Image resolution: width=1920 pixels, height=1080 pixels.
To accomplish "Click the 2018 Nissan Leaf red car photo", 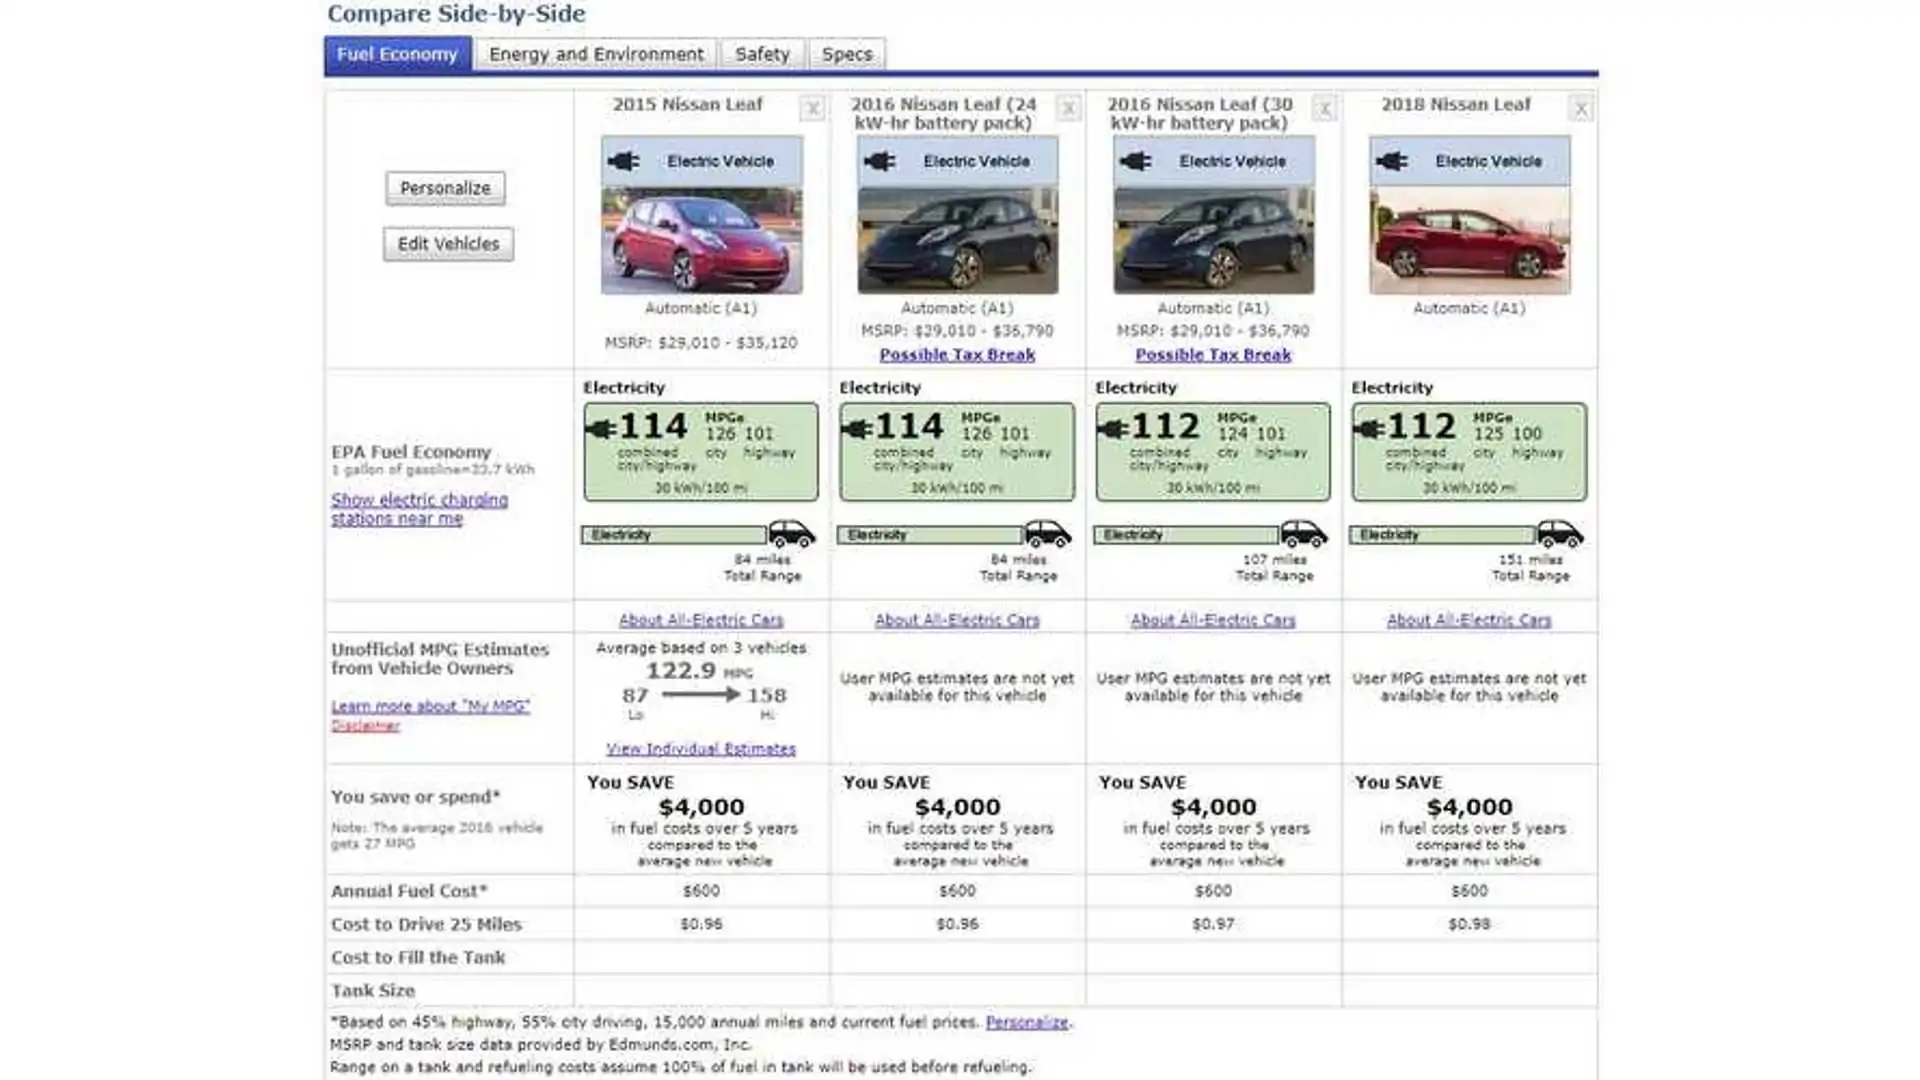I will (x=1469, y=240).
